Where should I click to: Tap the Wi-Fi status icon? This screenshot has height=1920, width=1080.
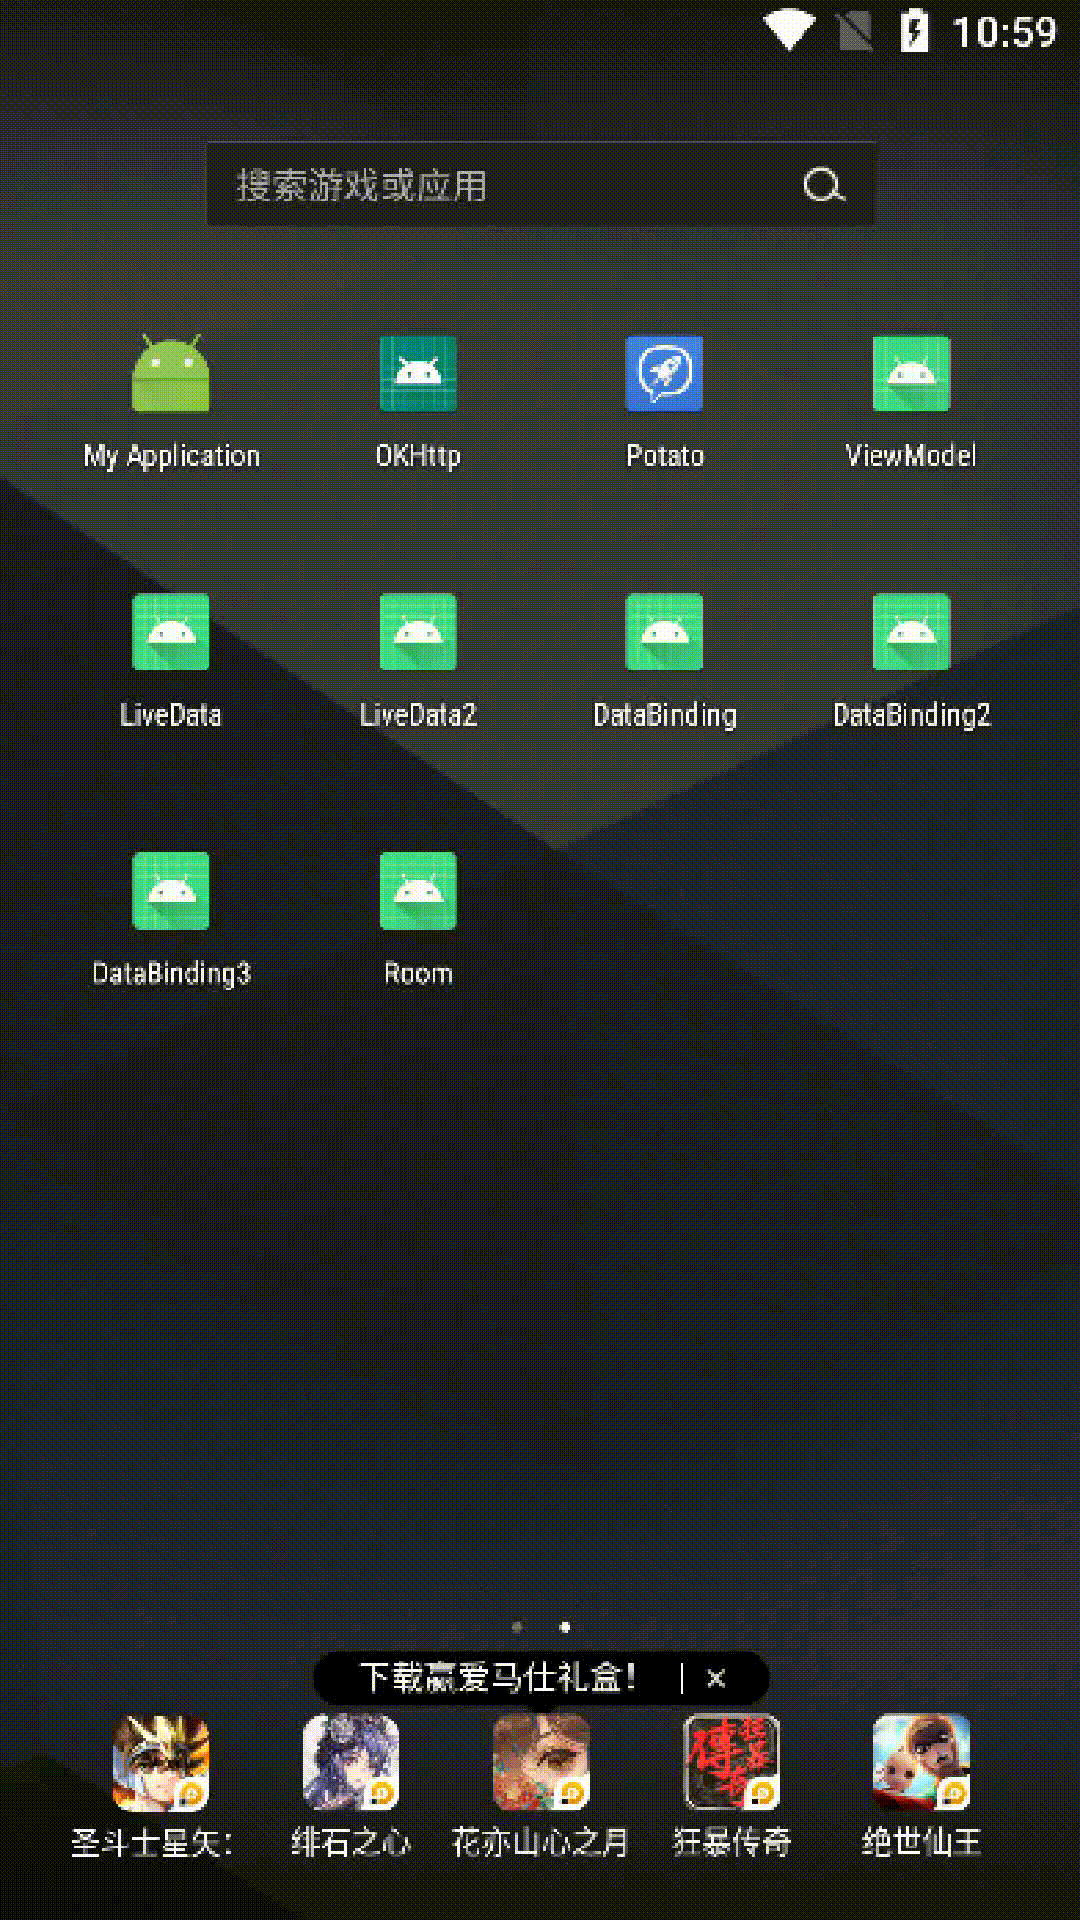tap(789, 31)
